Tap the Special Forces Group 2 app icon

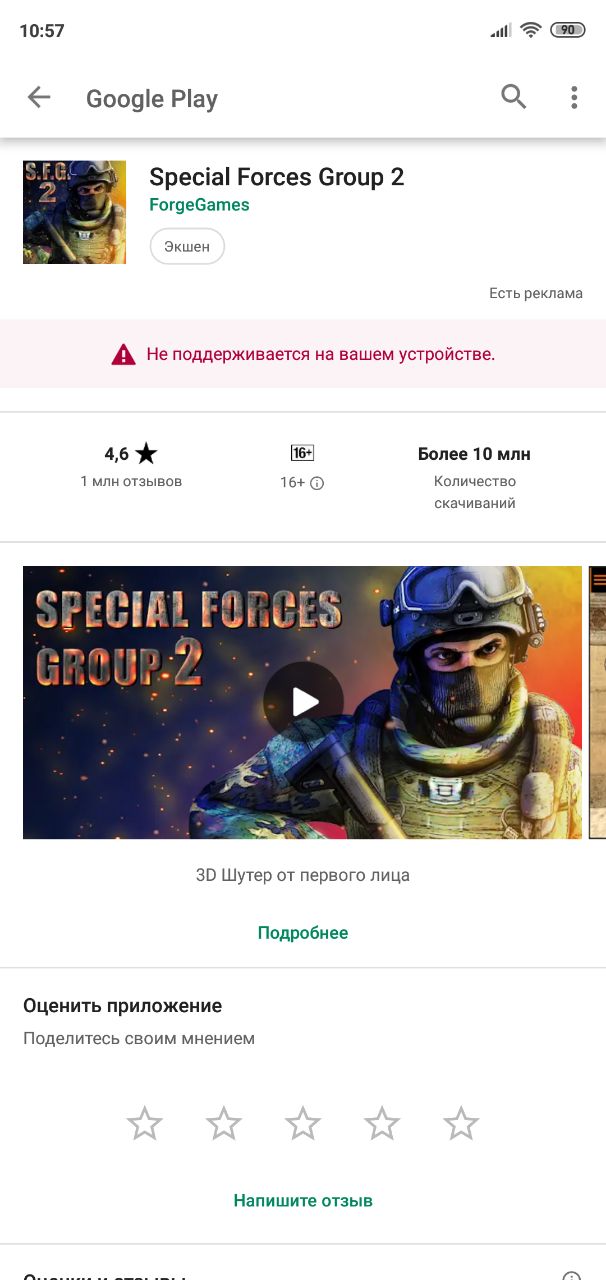coord(74,212)
